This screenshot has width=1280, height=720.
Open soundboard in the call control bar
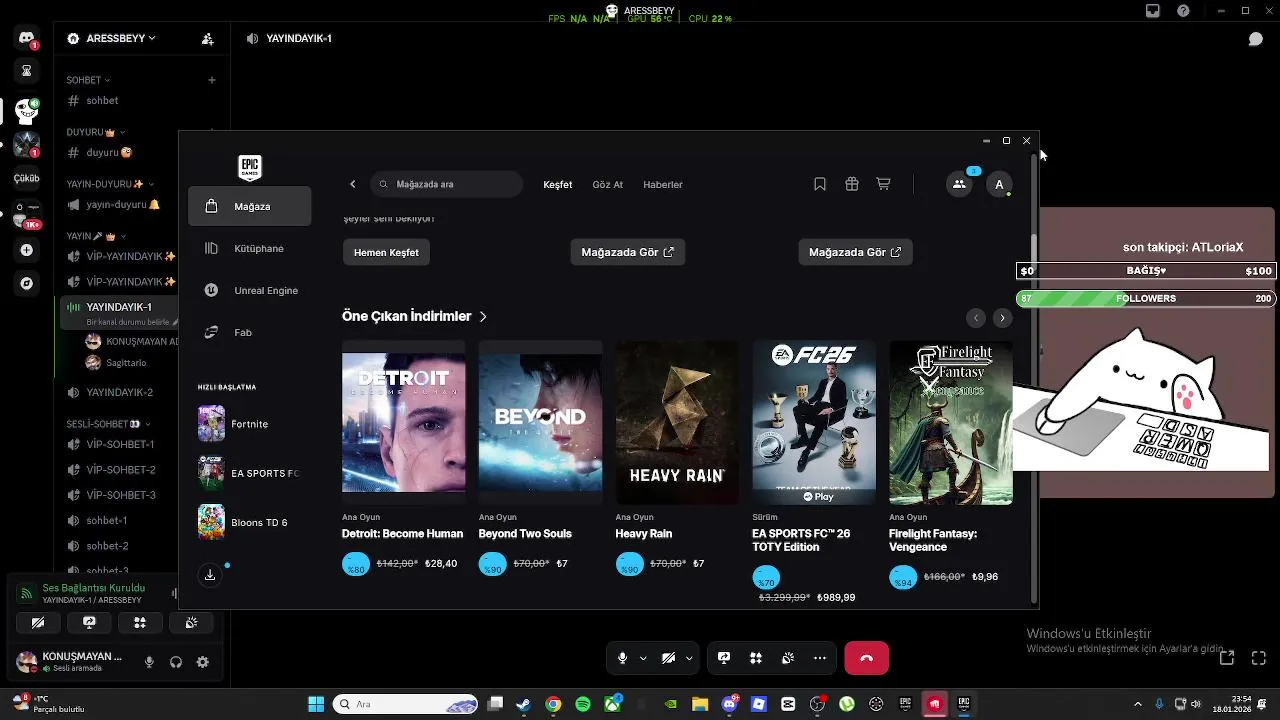pos(788,658)
